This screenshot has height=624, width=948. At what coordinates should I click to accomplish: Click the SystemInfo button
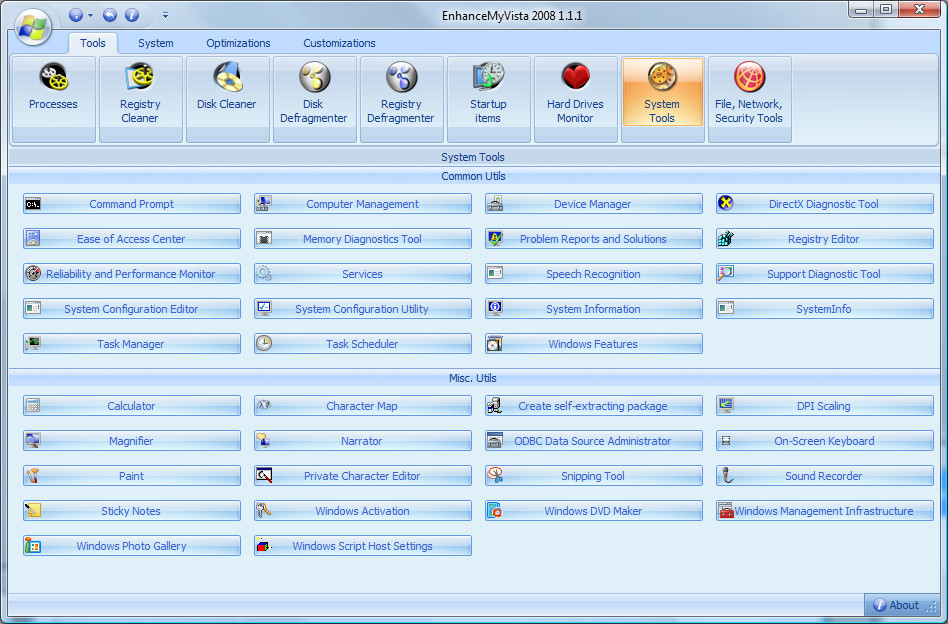[x=825, y=309]
